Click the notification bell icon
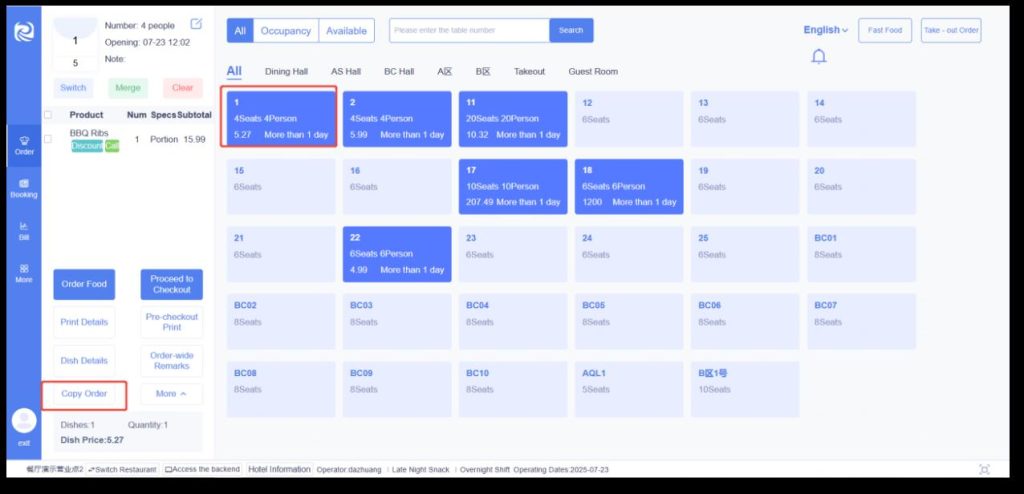The image size is (1024, 494). (x=818, y=57)
